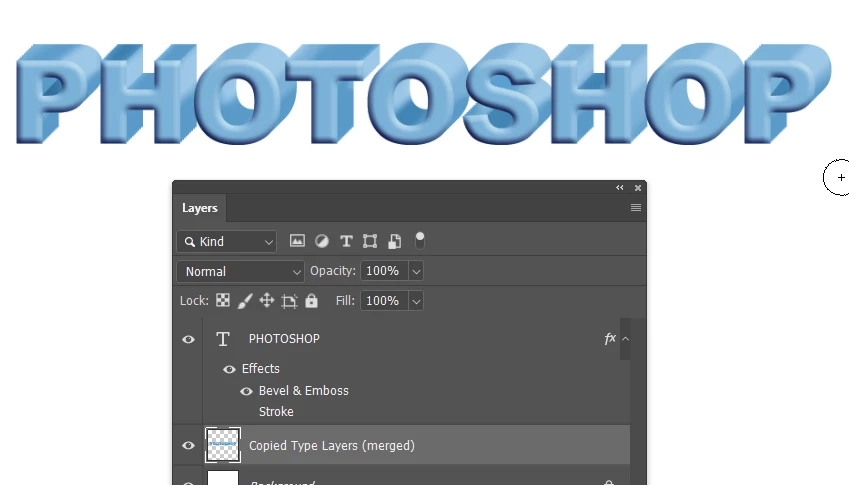Viewport: 849px width, 485px height.
Task: Hide the PHOTOSHOP type layer
Action: pyautogui.click(x=188, y=339)
